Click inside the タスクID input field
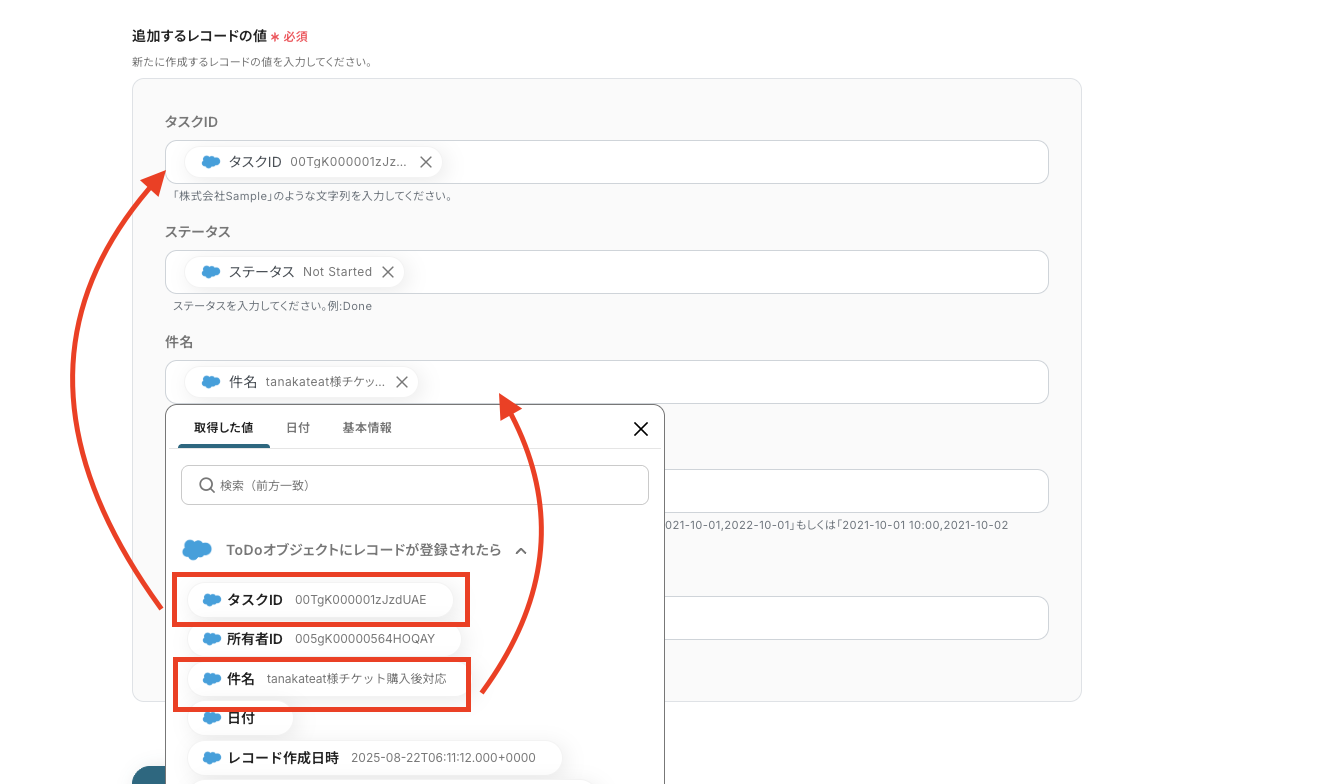This screenshot has height=784, width=1344. point(606,162)
